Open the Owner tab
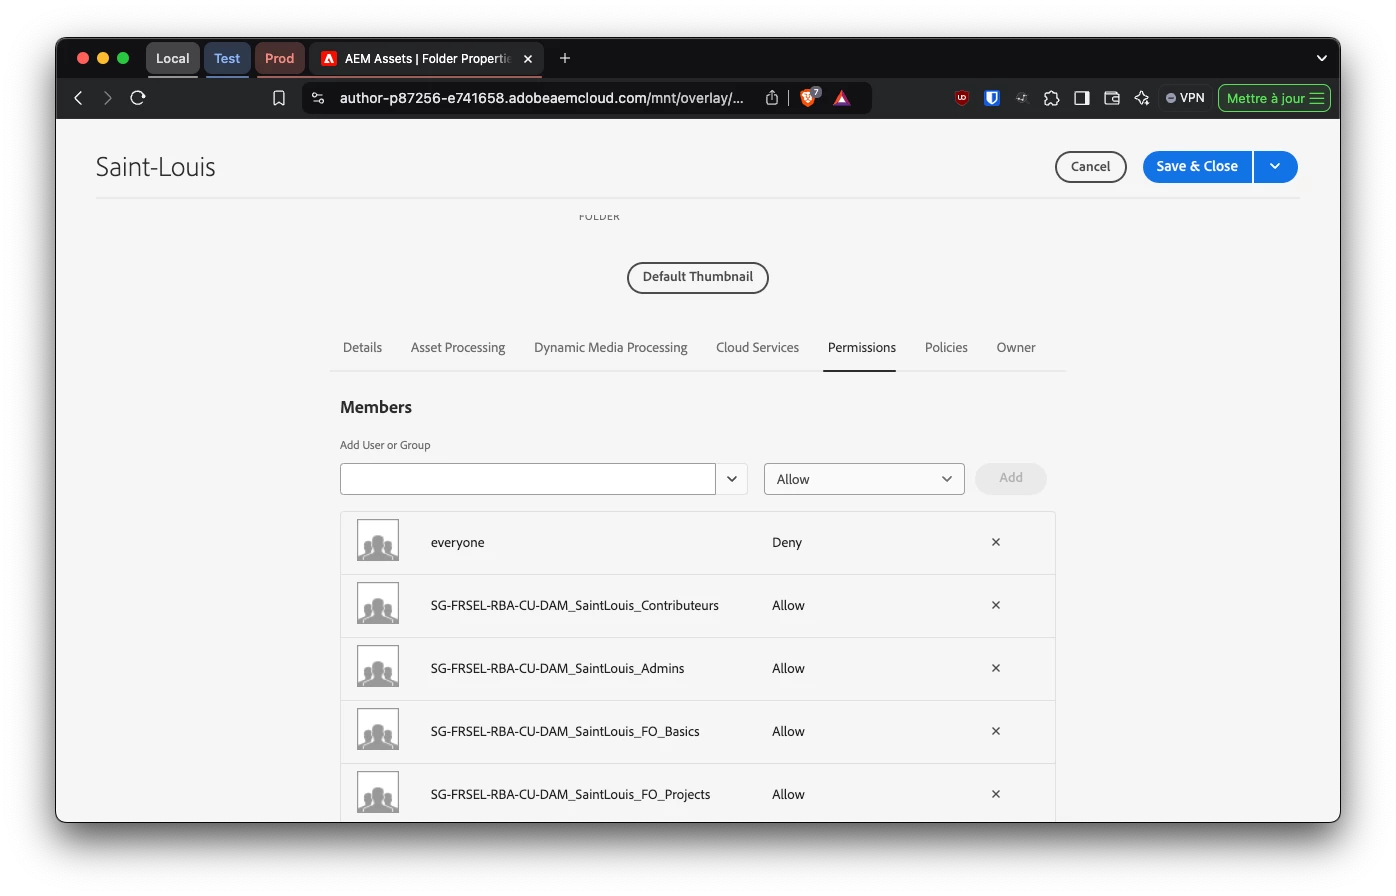This screenshot has width=1396, height=896. [x=1016, y=348]
